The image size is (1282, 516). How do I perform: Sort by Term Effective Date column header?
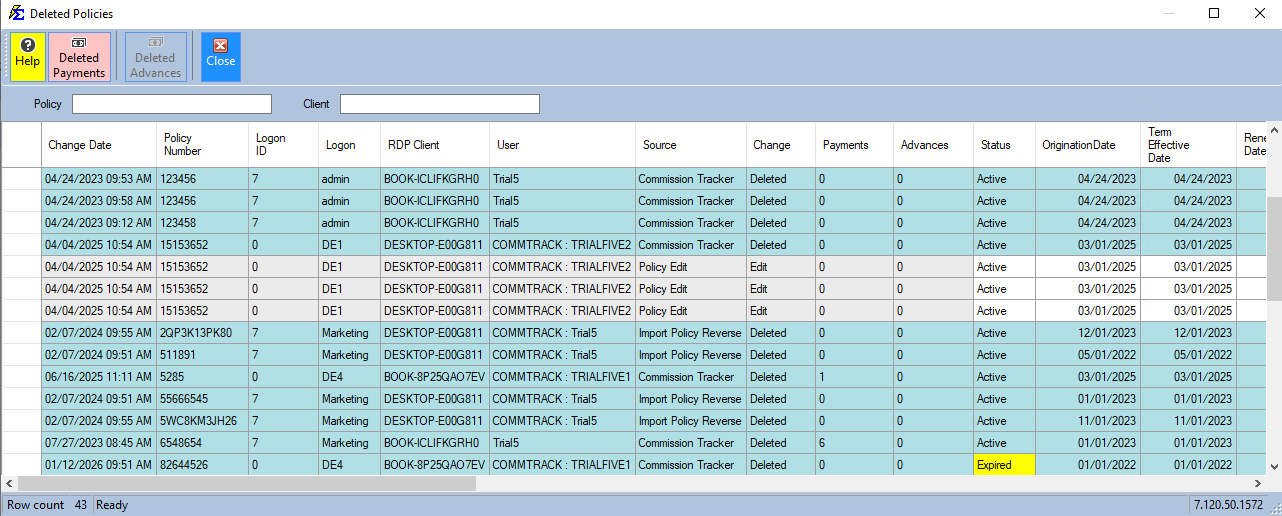coord(1188,145)
